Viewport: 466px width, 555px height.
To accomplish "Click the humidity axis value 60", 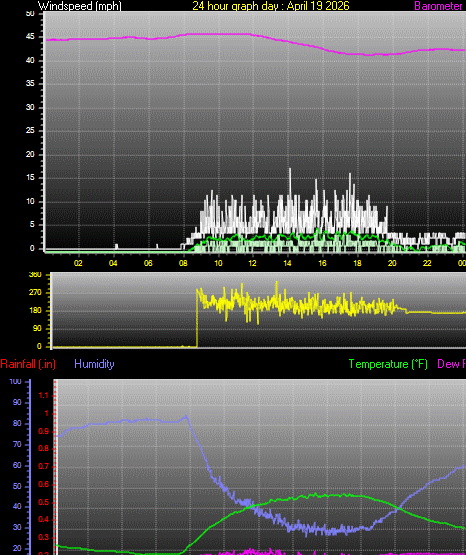I will (x=17, y=465).
